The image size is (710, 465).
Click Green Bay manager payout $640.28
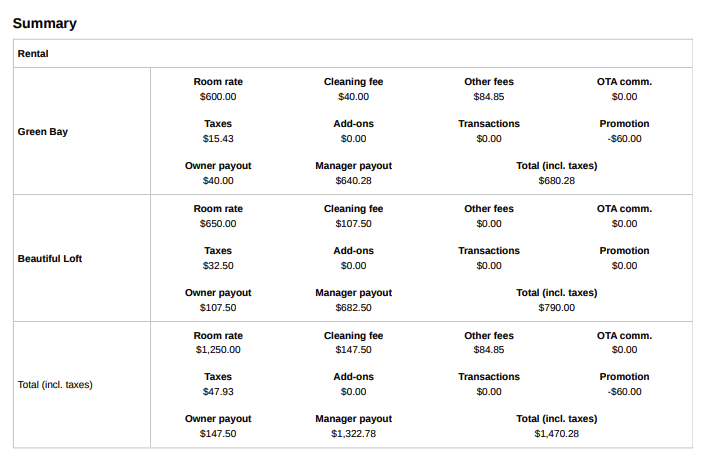[353, 181]
